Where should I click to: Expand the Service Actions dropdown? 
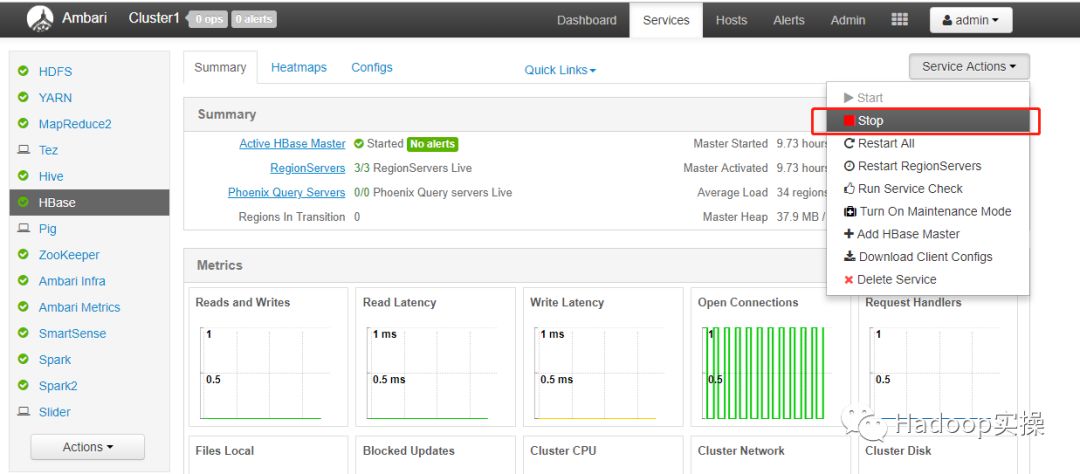pos(969,66)
